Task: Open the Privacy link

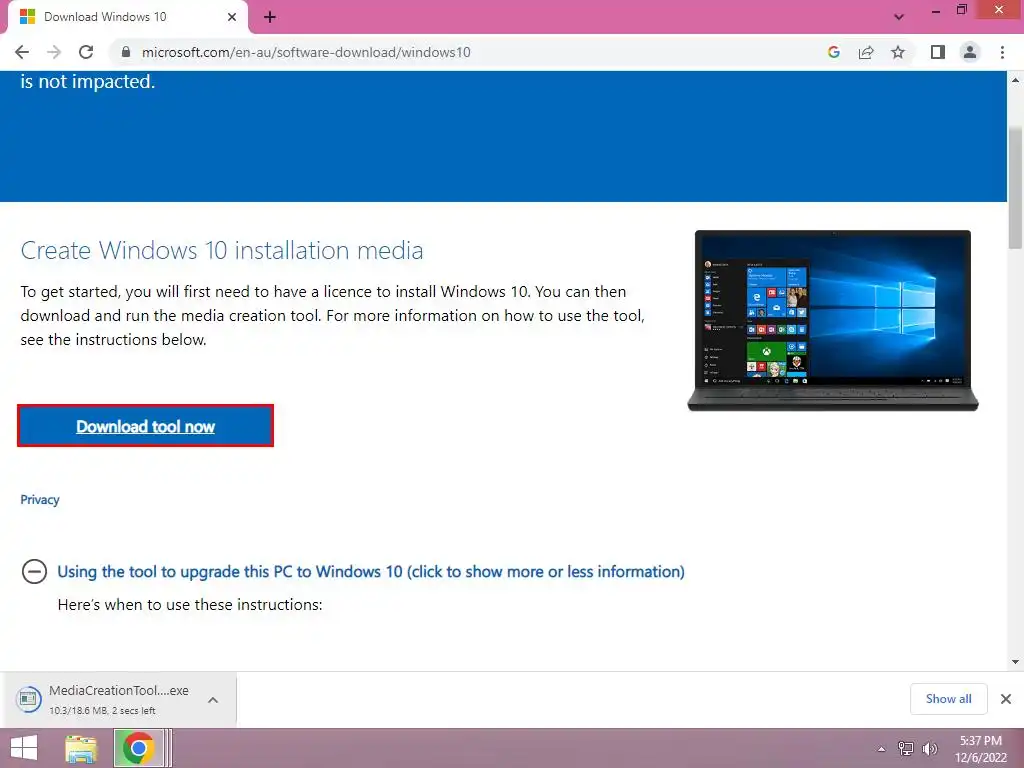Action: pyautogui.click(x=40, y=500)
